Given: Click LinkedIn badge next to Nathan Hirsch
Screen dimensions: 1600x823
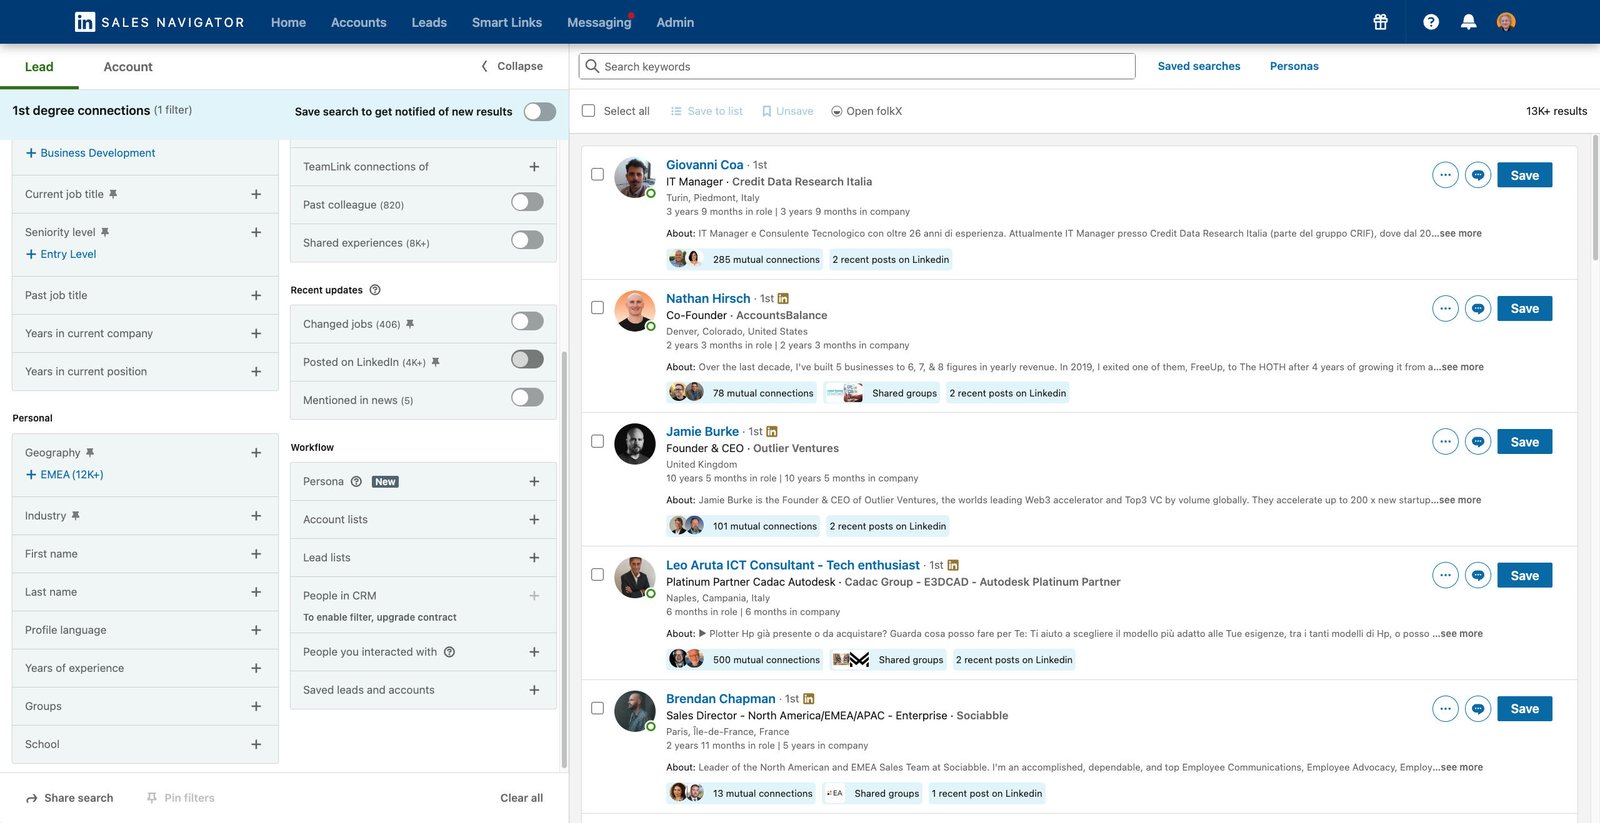Looking at the screenshot, I should click(783, 299).
